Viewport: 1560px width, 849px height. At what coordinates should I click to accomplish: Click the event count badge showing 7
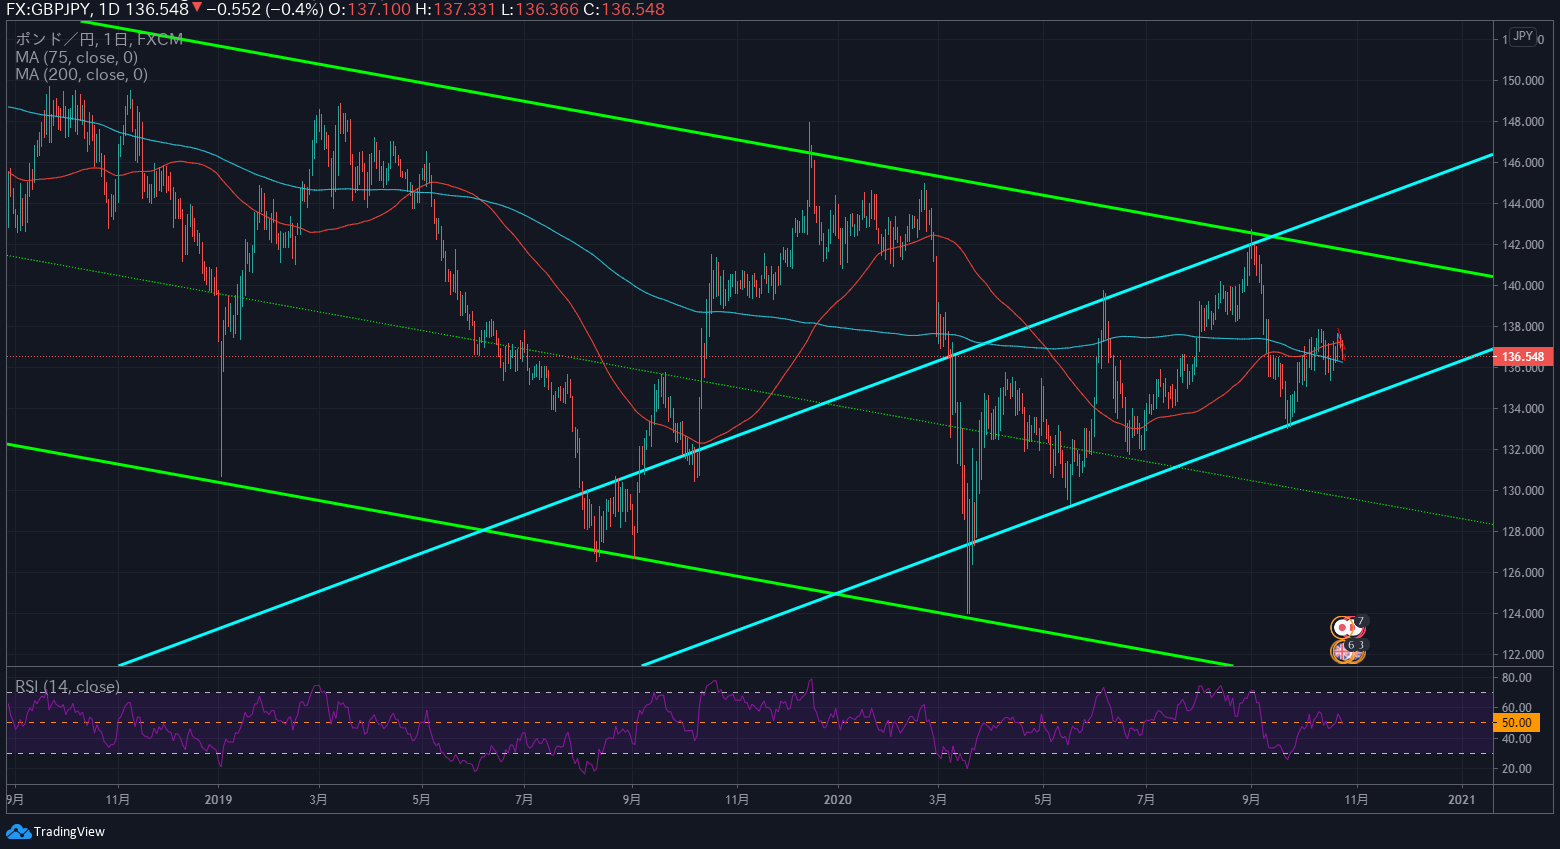click(x=1360, y=621)
